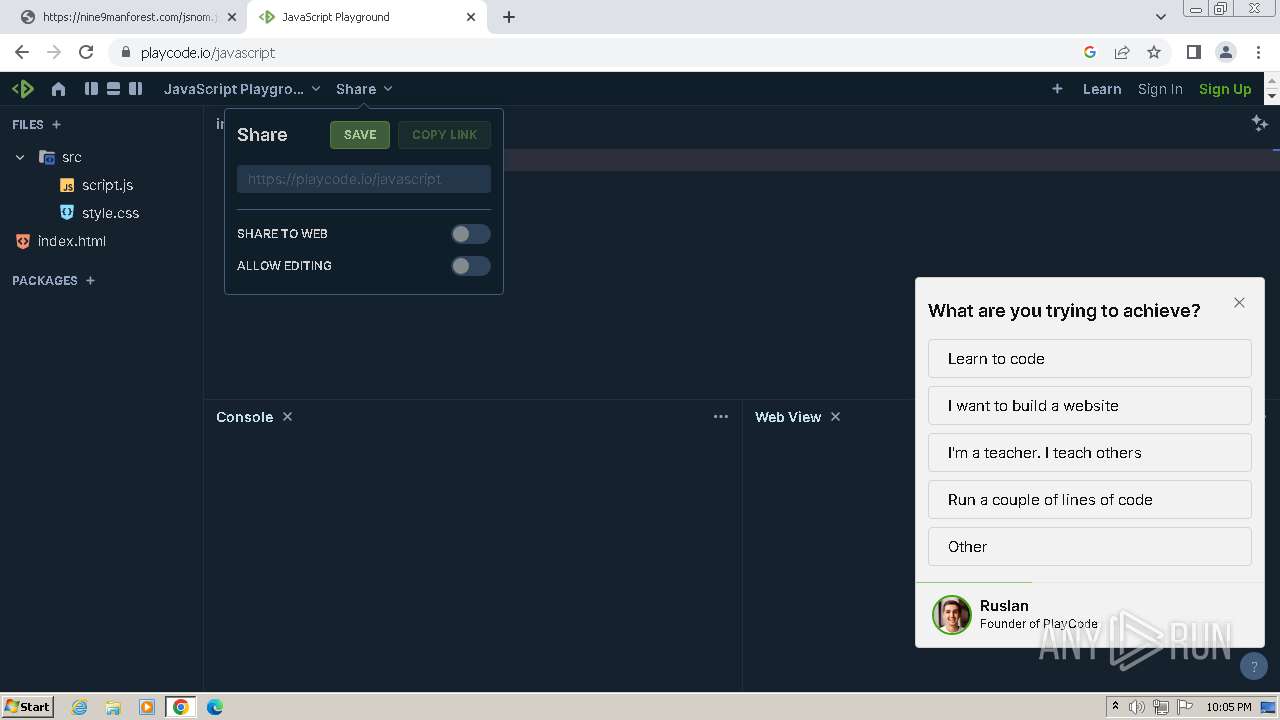Choose 'Run a couple of lines of code'
Screen dimensions: 1280x720
click(1090, 499)
